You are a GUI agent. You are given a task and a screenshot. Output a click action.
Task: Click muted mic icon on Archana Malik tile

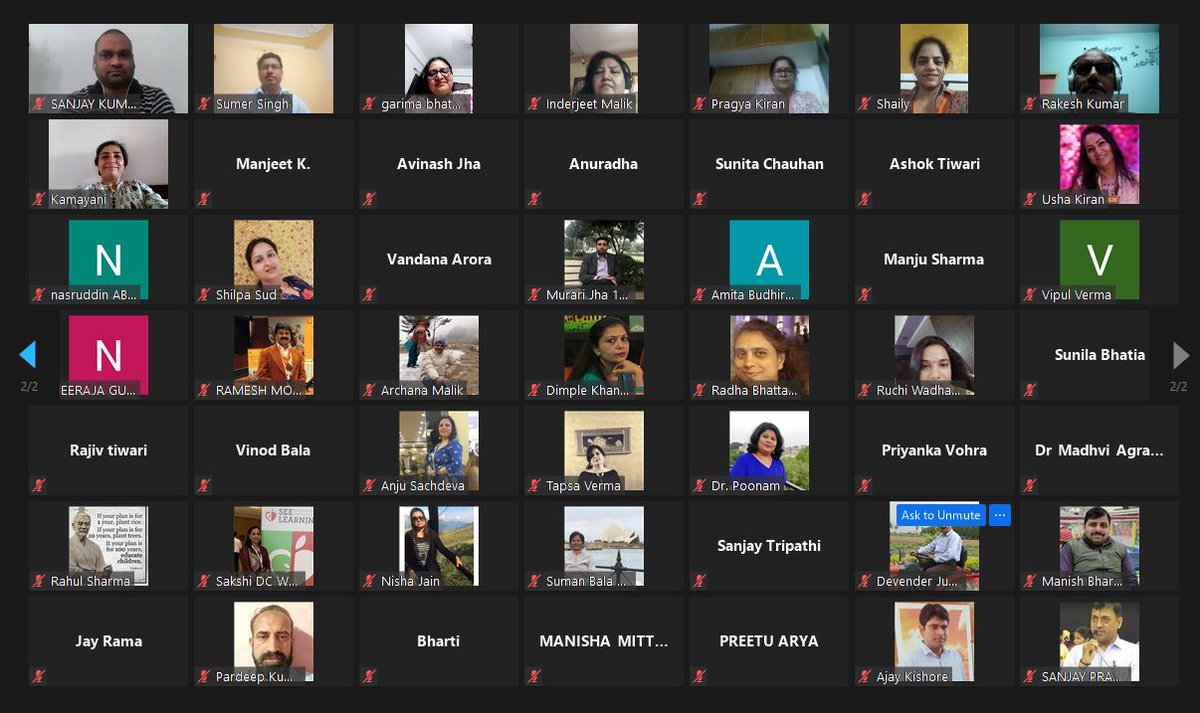tap(369, 391)
